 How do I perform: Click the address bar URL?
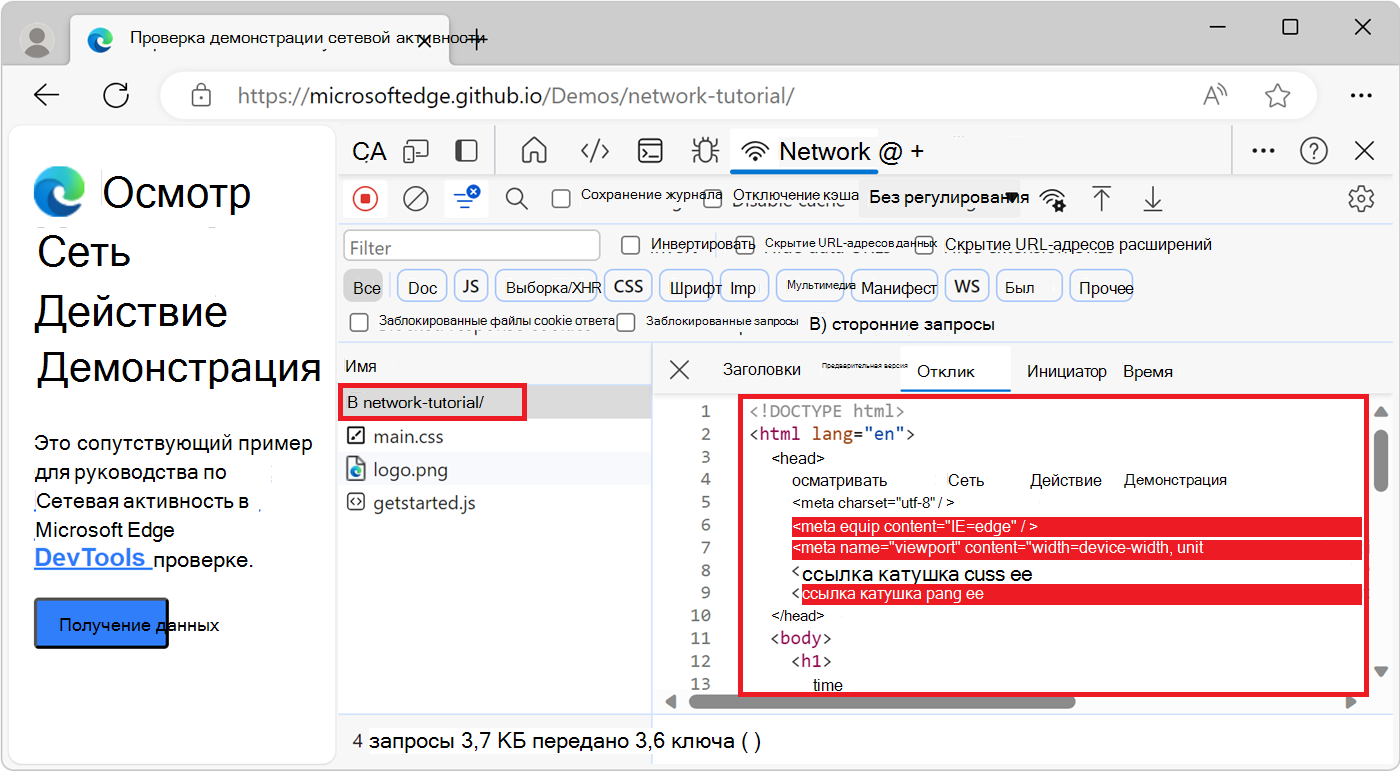[x=516, y=96]
